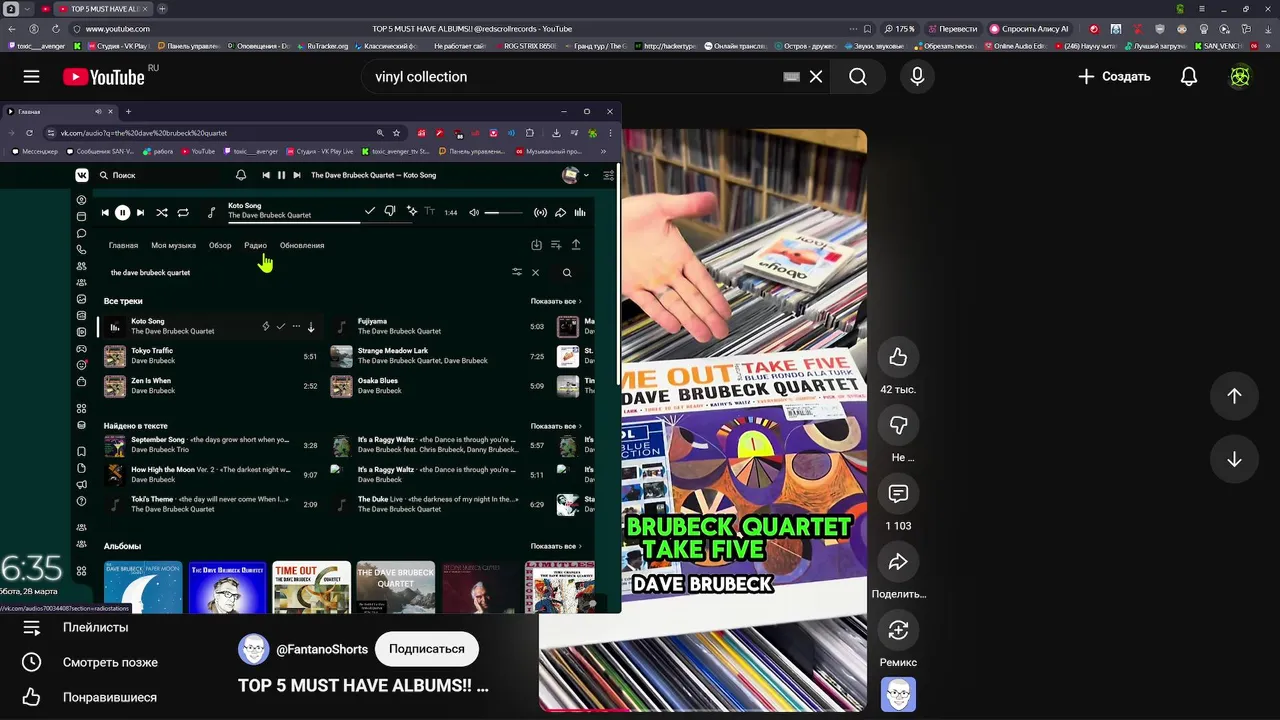1280x720 pixels.
Task: Click add-playlist icon beside VK tabs
Action: point(556,245)
